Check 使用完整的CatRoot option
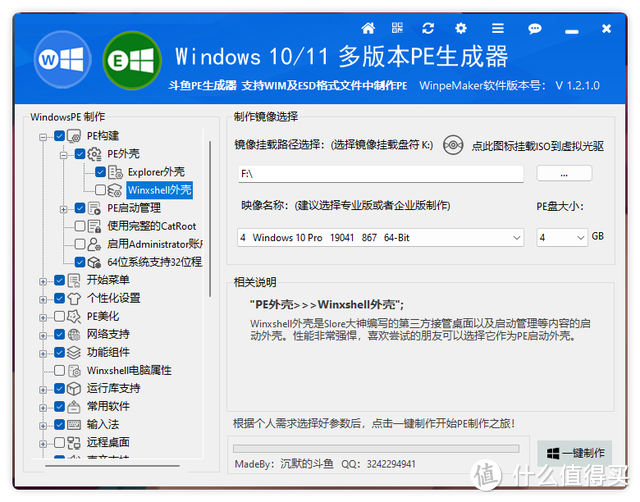This screenshot has height=502, width=640. coord(80,226)
